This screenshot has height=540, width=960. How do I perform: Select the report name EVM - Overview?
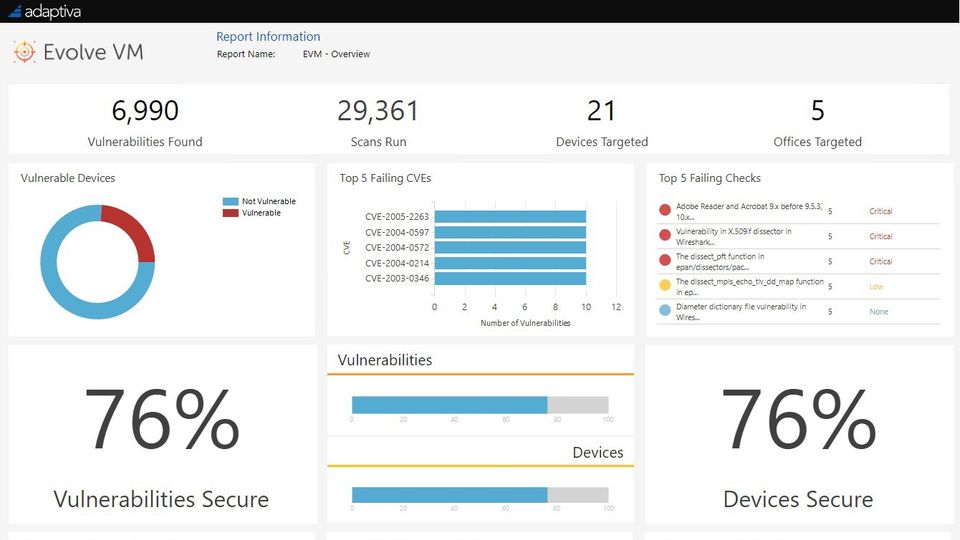click(x=336, y=54)
